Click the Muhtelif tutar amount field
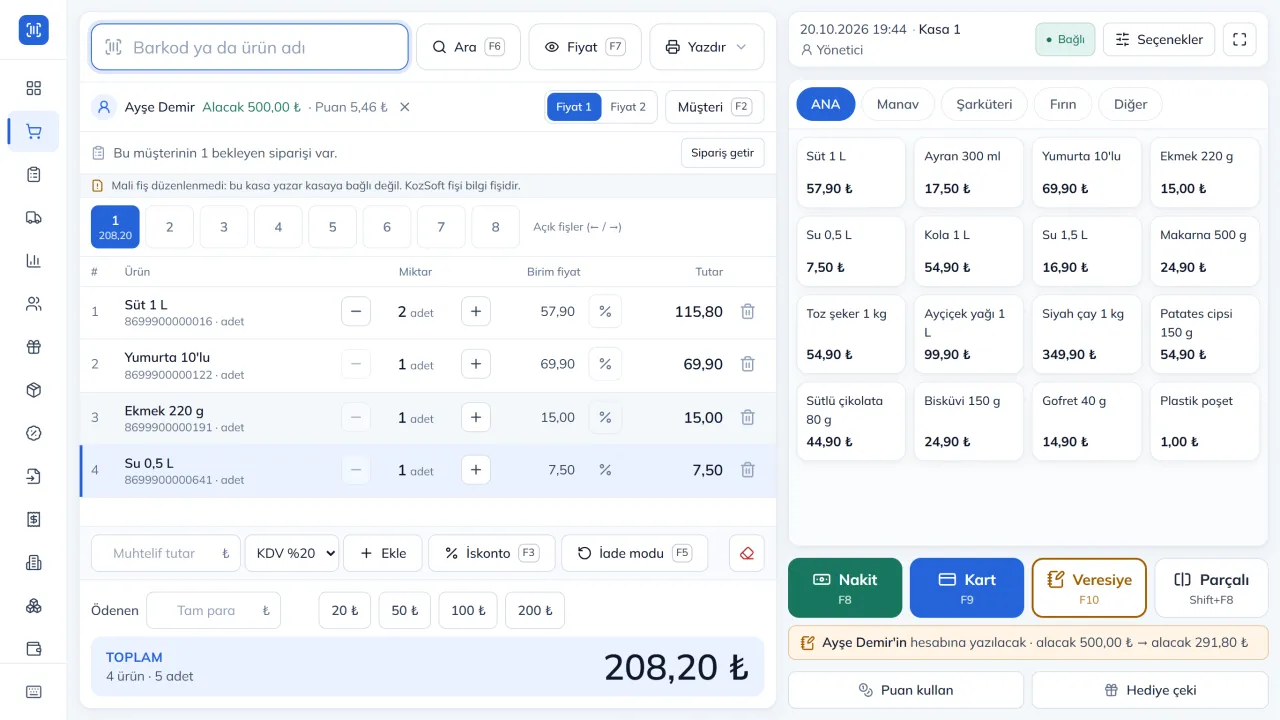Screen dimensions: 1280x720 166,553
